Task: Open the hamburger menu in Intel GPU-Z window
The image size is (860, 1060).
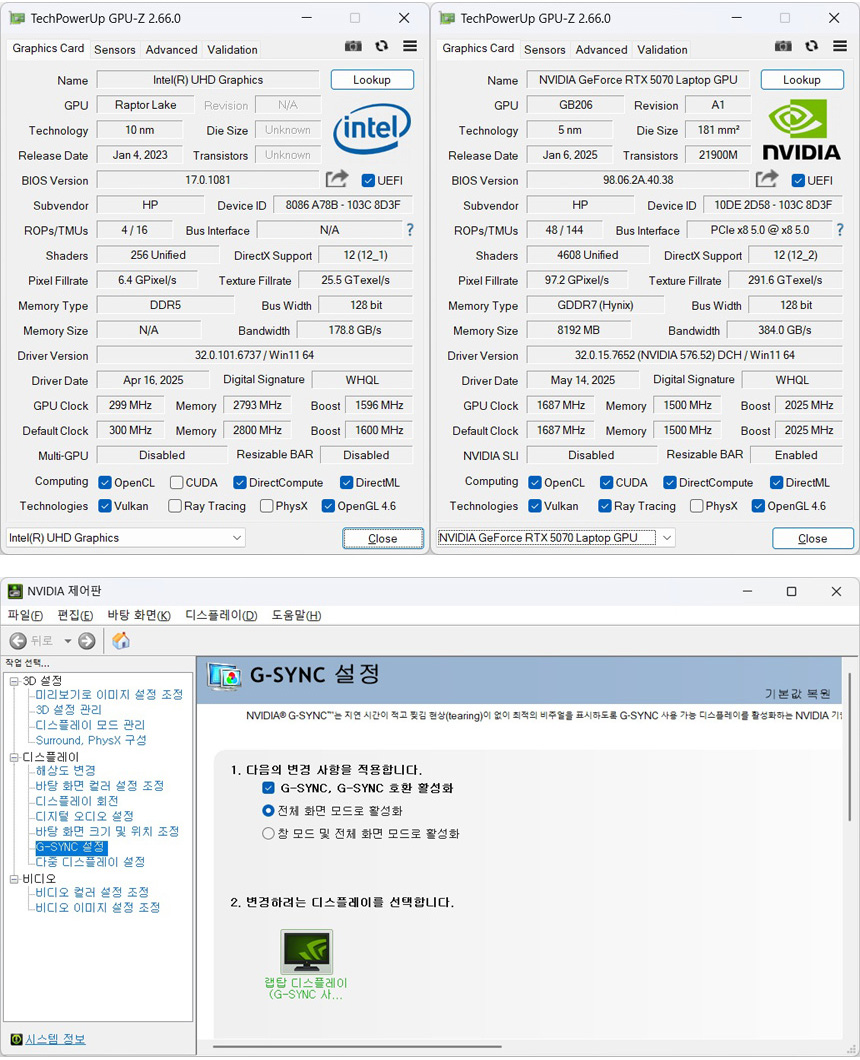Action: coord(410,46)
